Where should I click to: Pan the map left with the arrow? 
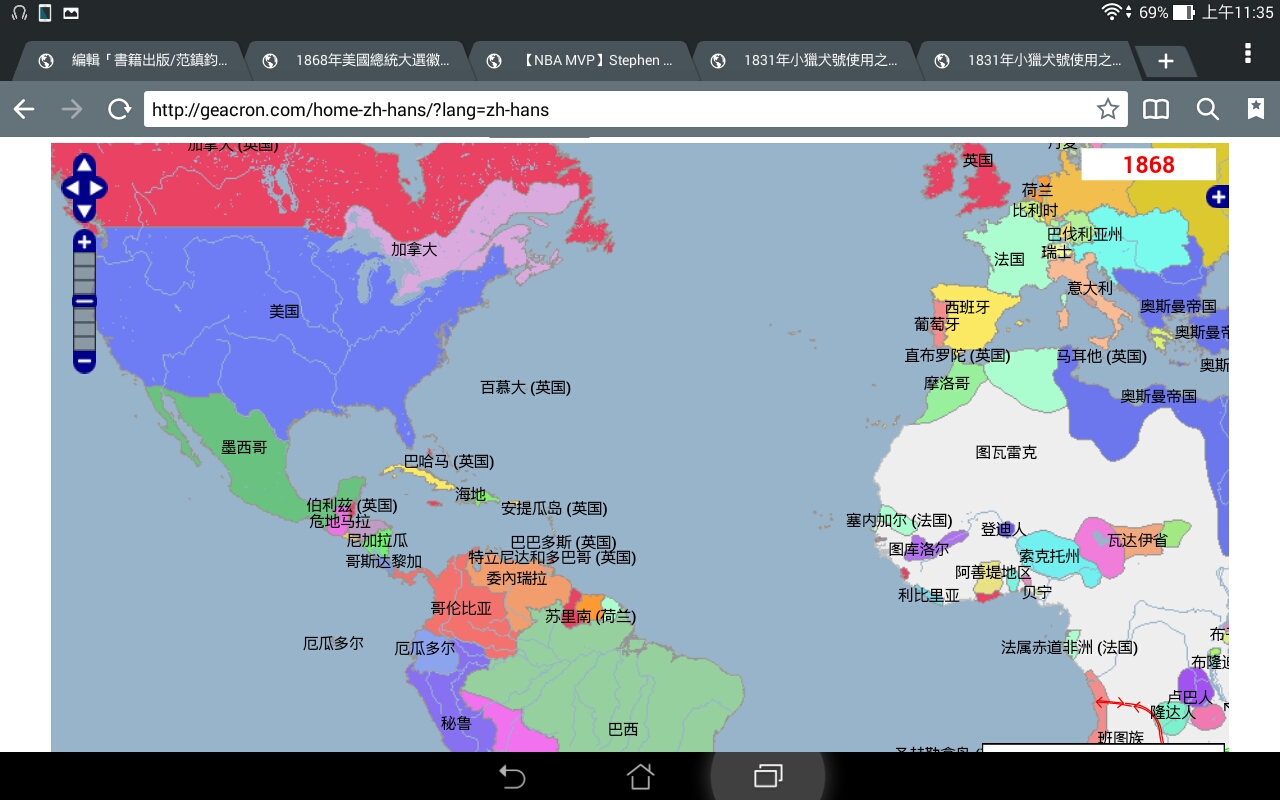[x=71, y=188]
